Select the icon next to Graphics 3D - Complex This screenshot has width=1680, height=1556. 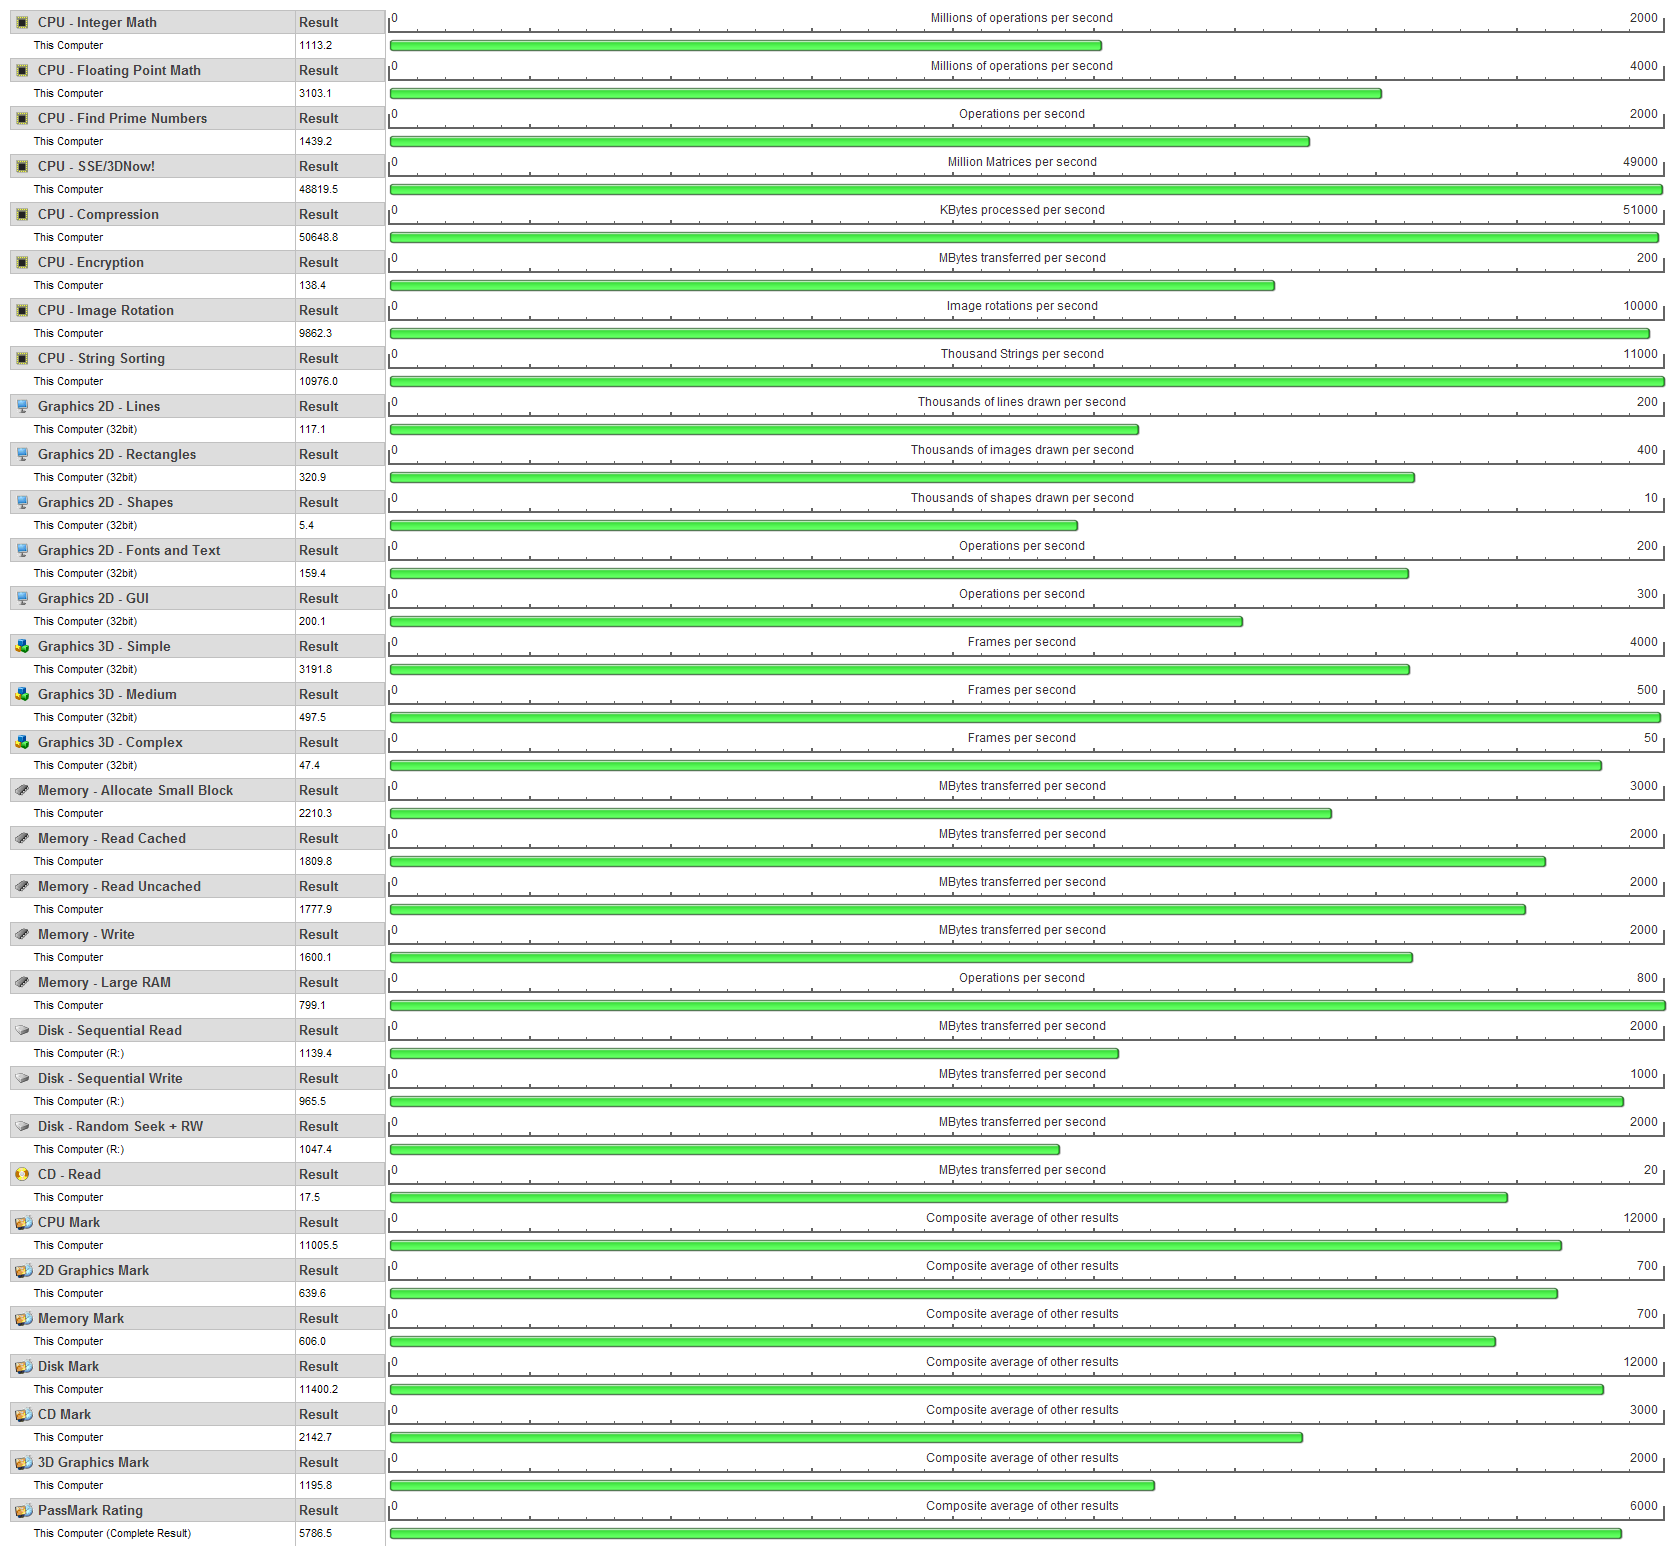pyautogui.click(x=22, y=742)
